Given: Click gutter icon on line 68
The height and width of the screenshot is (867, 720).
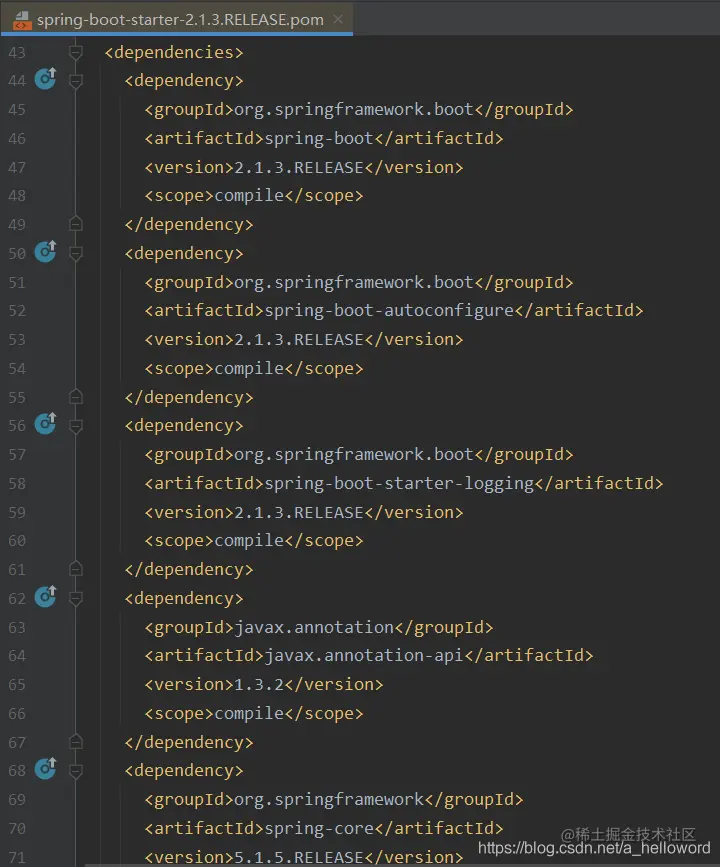Looking at the screenshot, I should 45,769.
